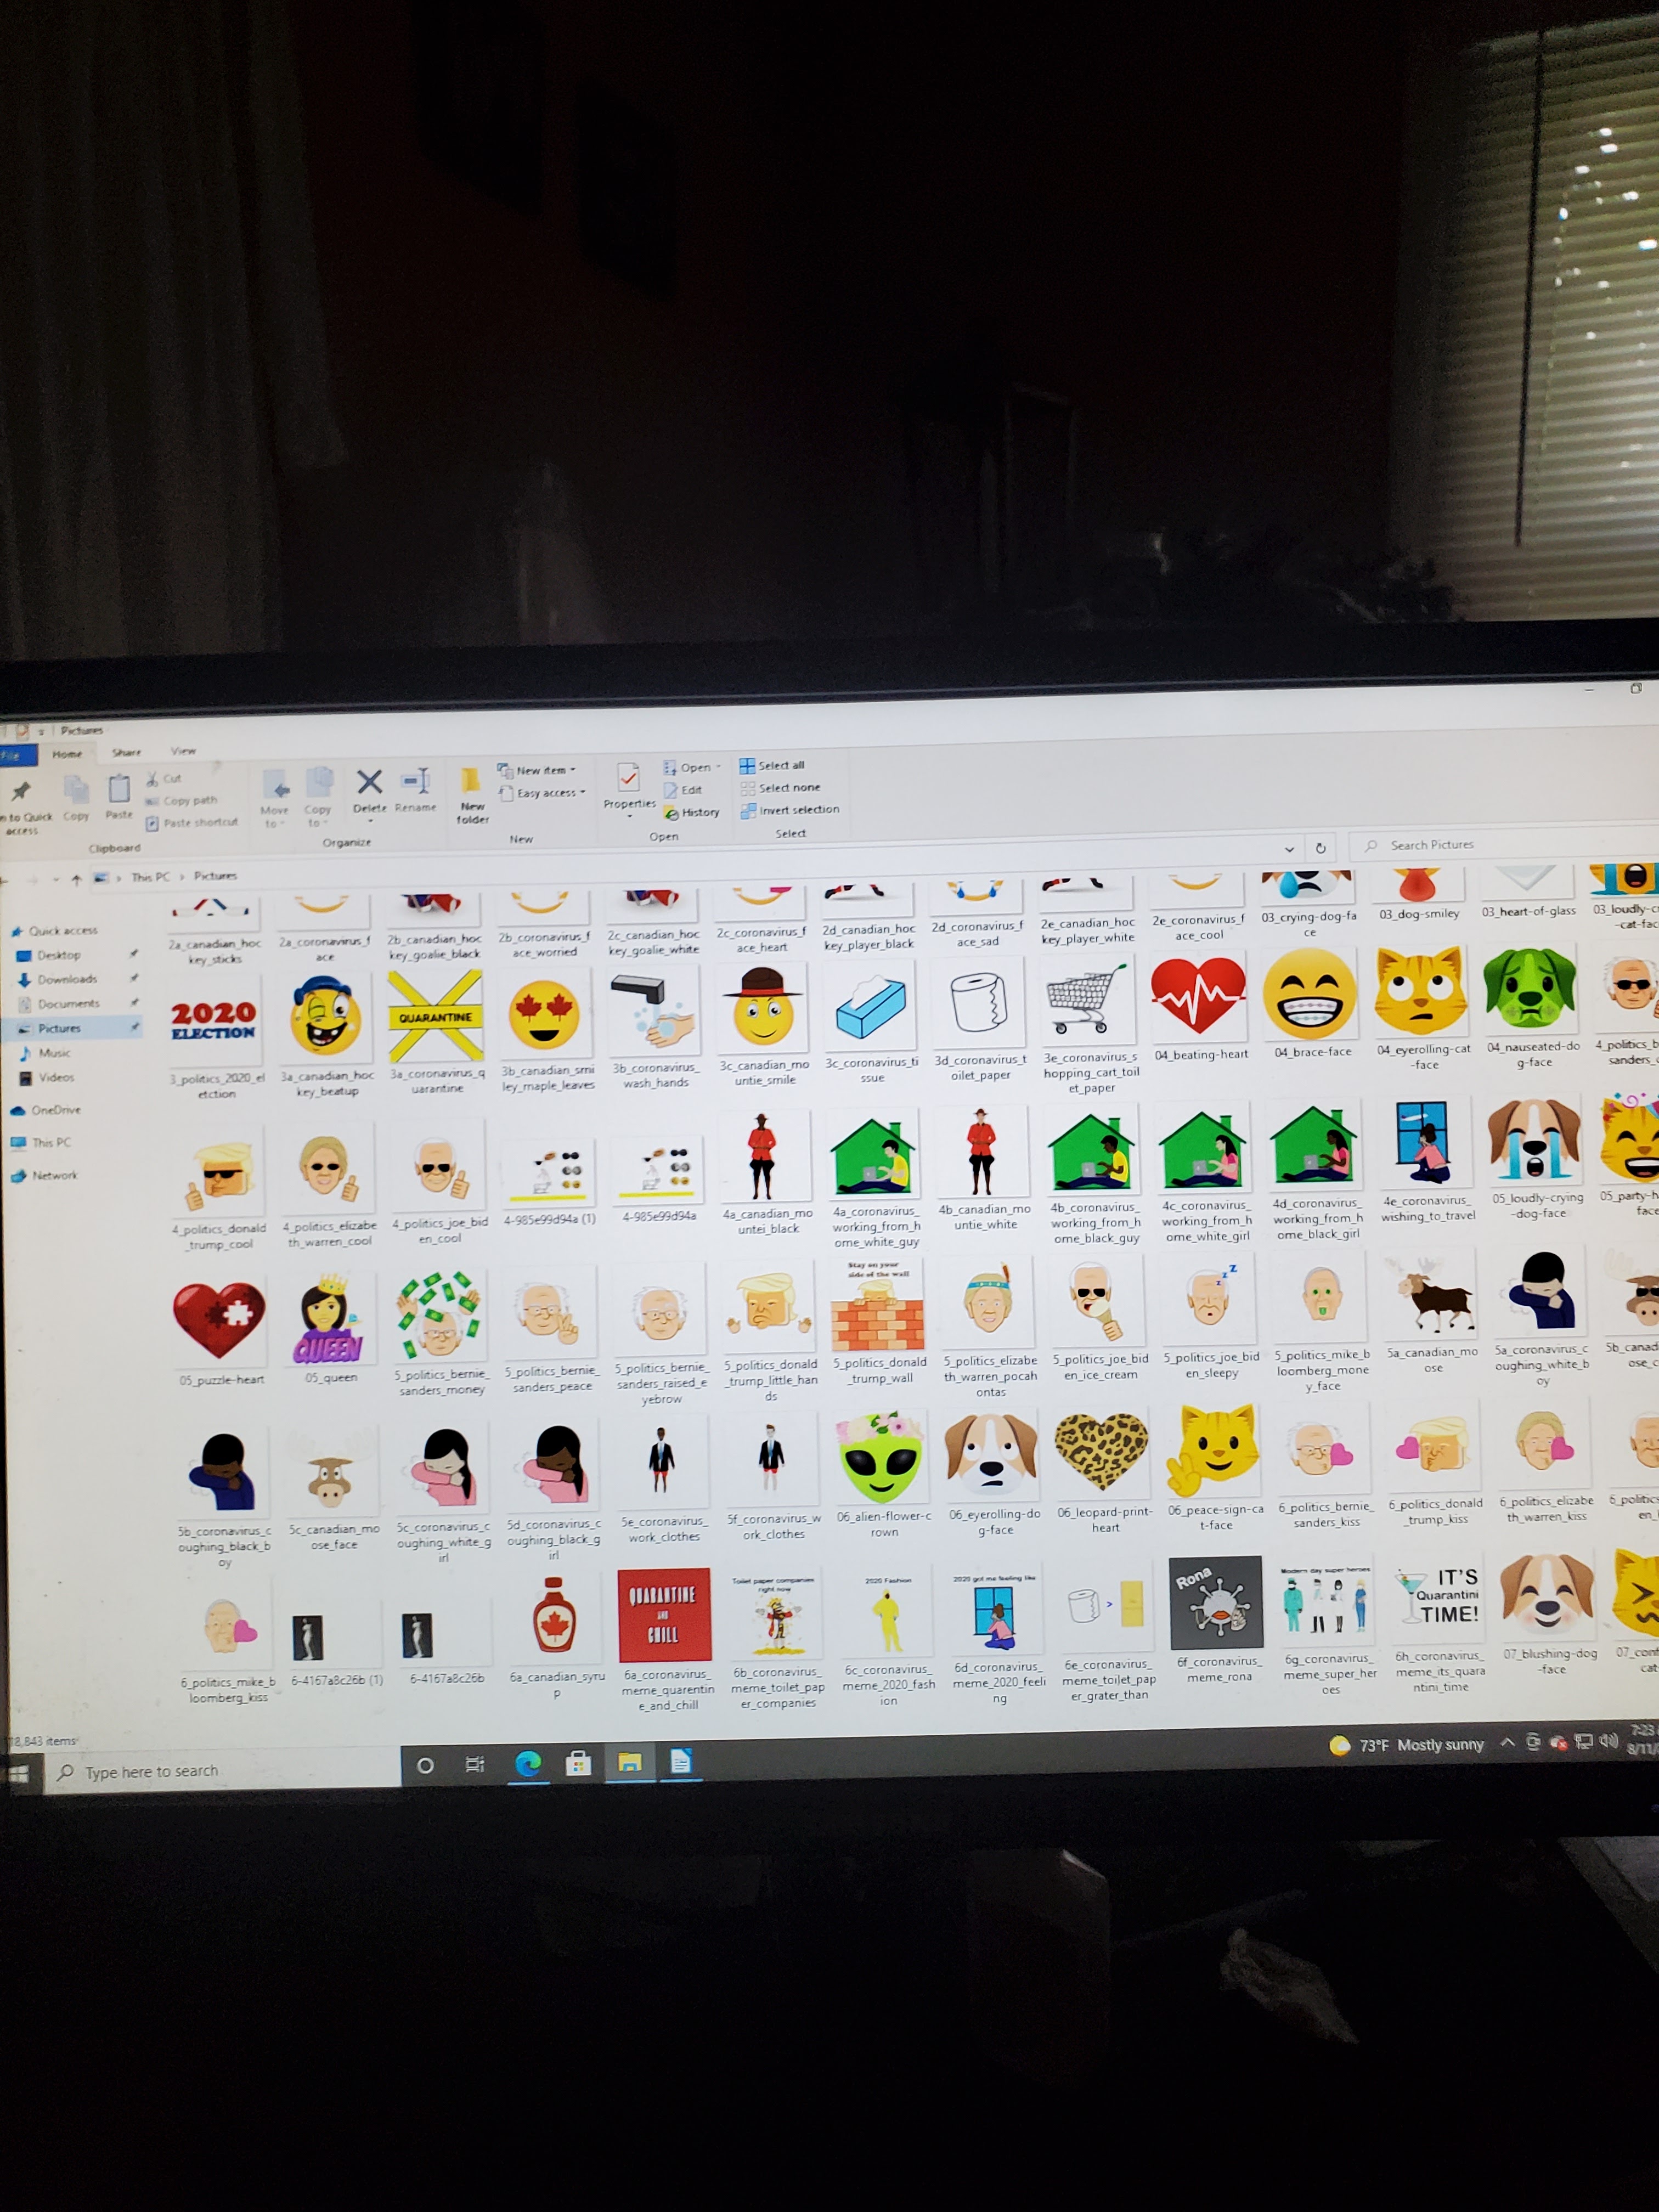Select Downloads in Quick access sidebar
This screenshot has width=1659, height=2212.
(x=67, y=979)
